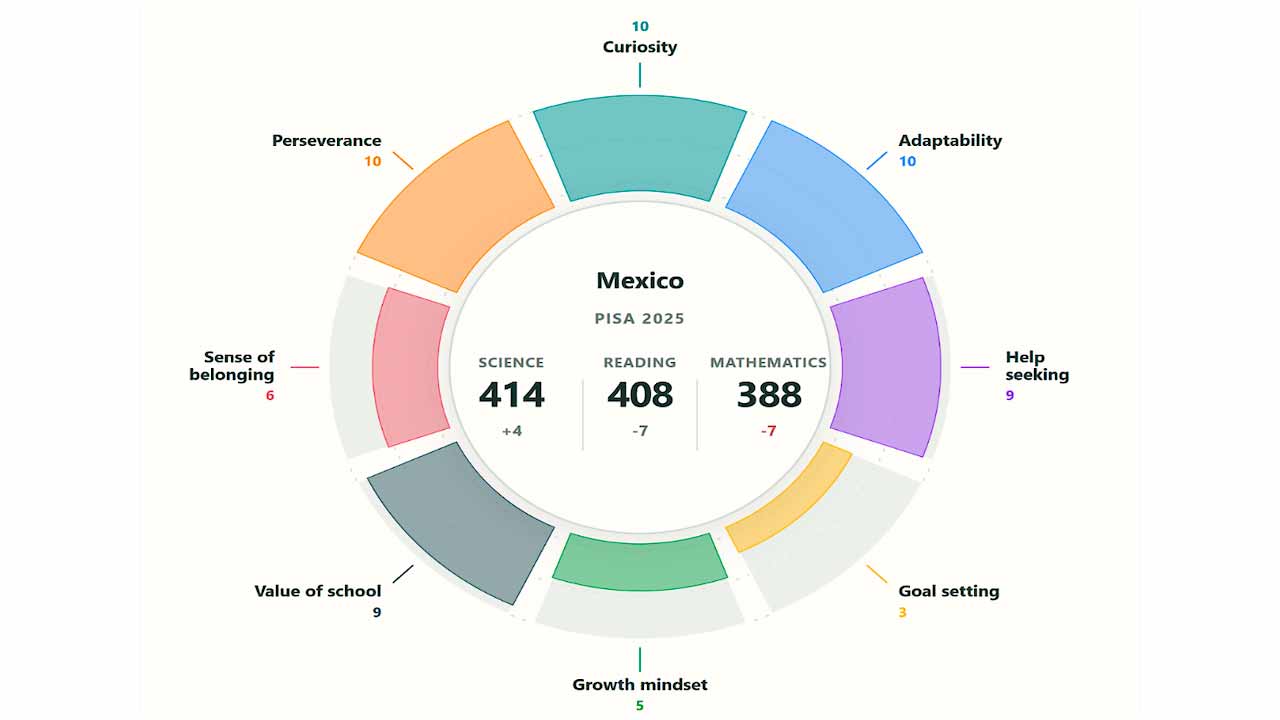Click the Science score 414
The image size is (1280, 720).
click(512, 395)
